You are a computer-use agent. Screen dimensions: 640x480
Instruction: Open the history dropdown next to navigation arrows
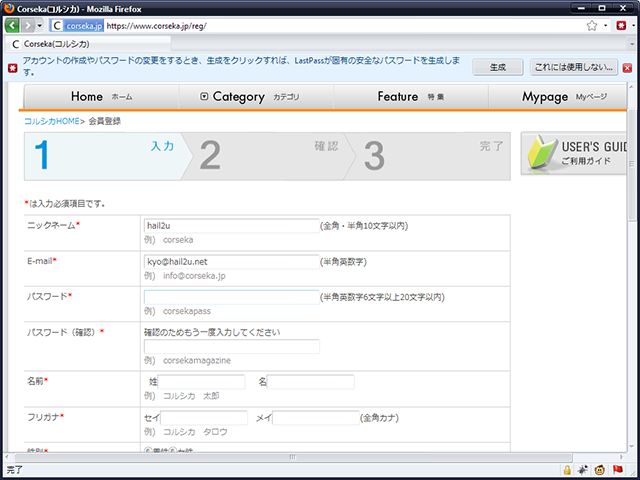tap(40, 25)
